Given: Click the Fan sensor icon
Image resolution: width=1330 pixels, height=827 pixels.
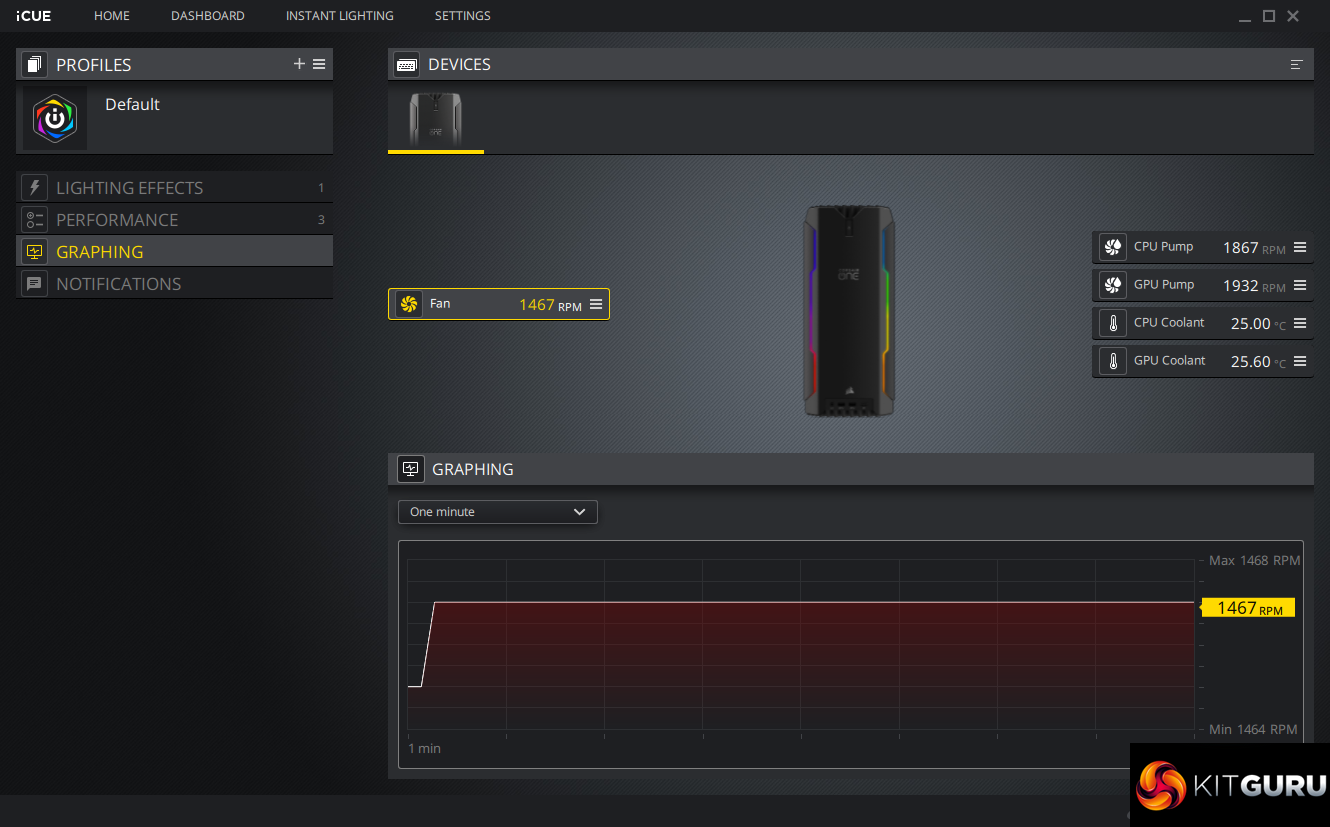Looking at the screenshot, I should tap(408, 304).
